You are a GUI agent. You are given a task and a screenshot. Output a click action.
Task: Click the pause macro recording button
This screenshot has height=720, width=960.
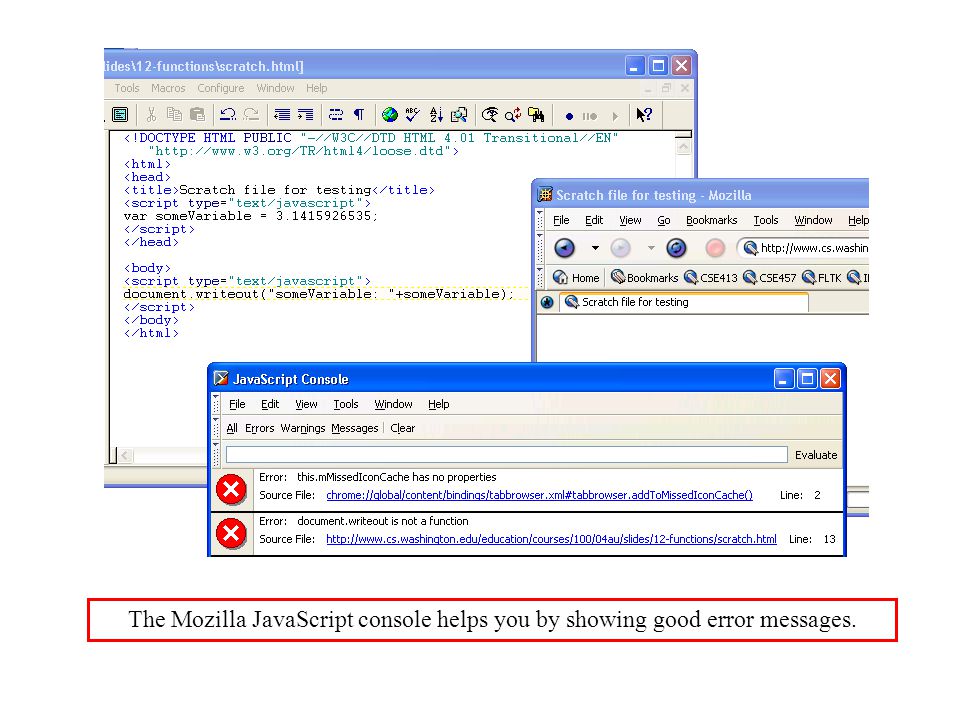pos(590,116)
